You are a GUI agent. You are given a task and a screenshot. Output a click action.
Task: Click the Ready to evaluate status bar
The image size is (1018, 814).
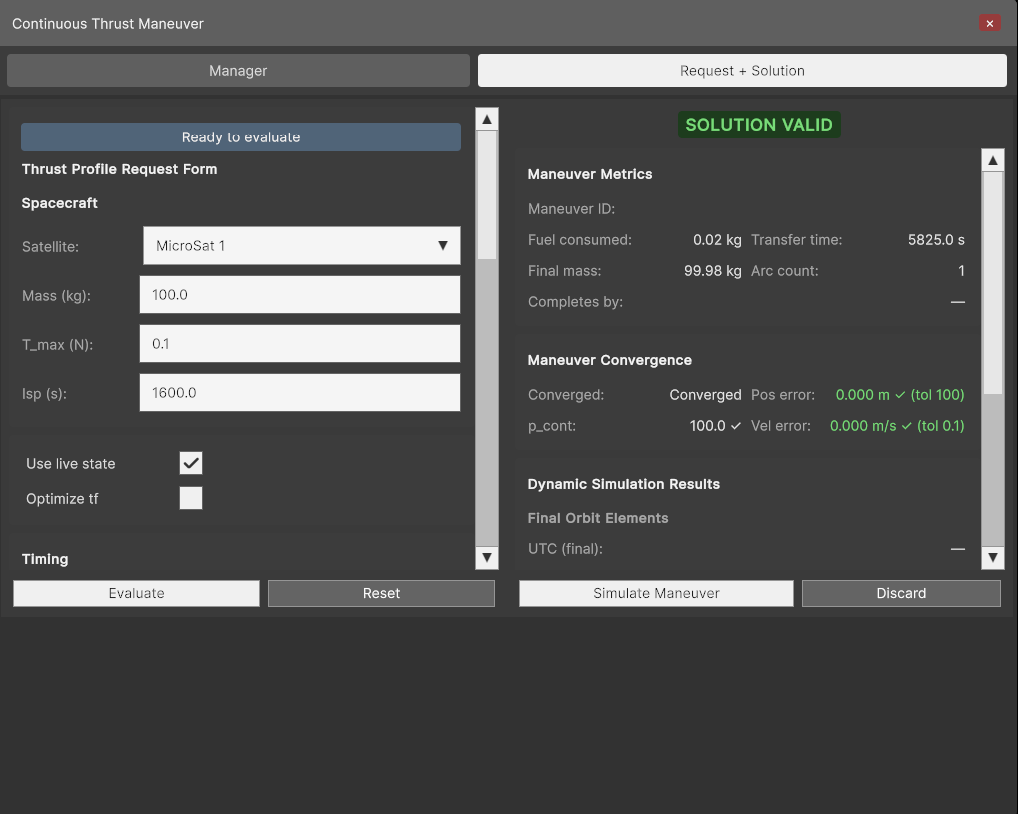[x=241, y=137]
